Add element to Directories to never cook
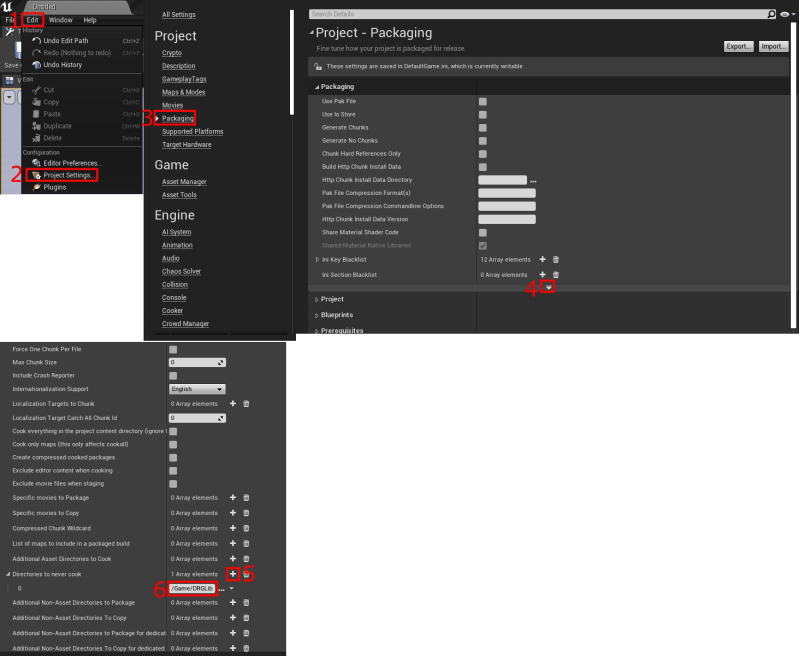799x656 pixels. coord(233,574)
